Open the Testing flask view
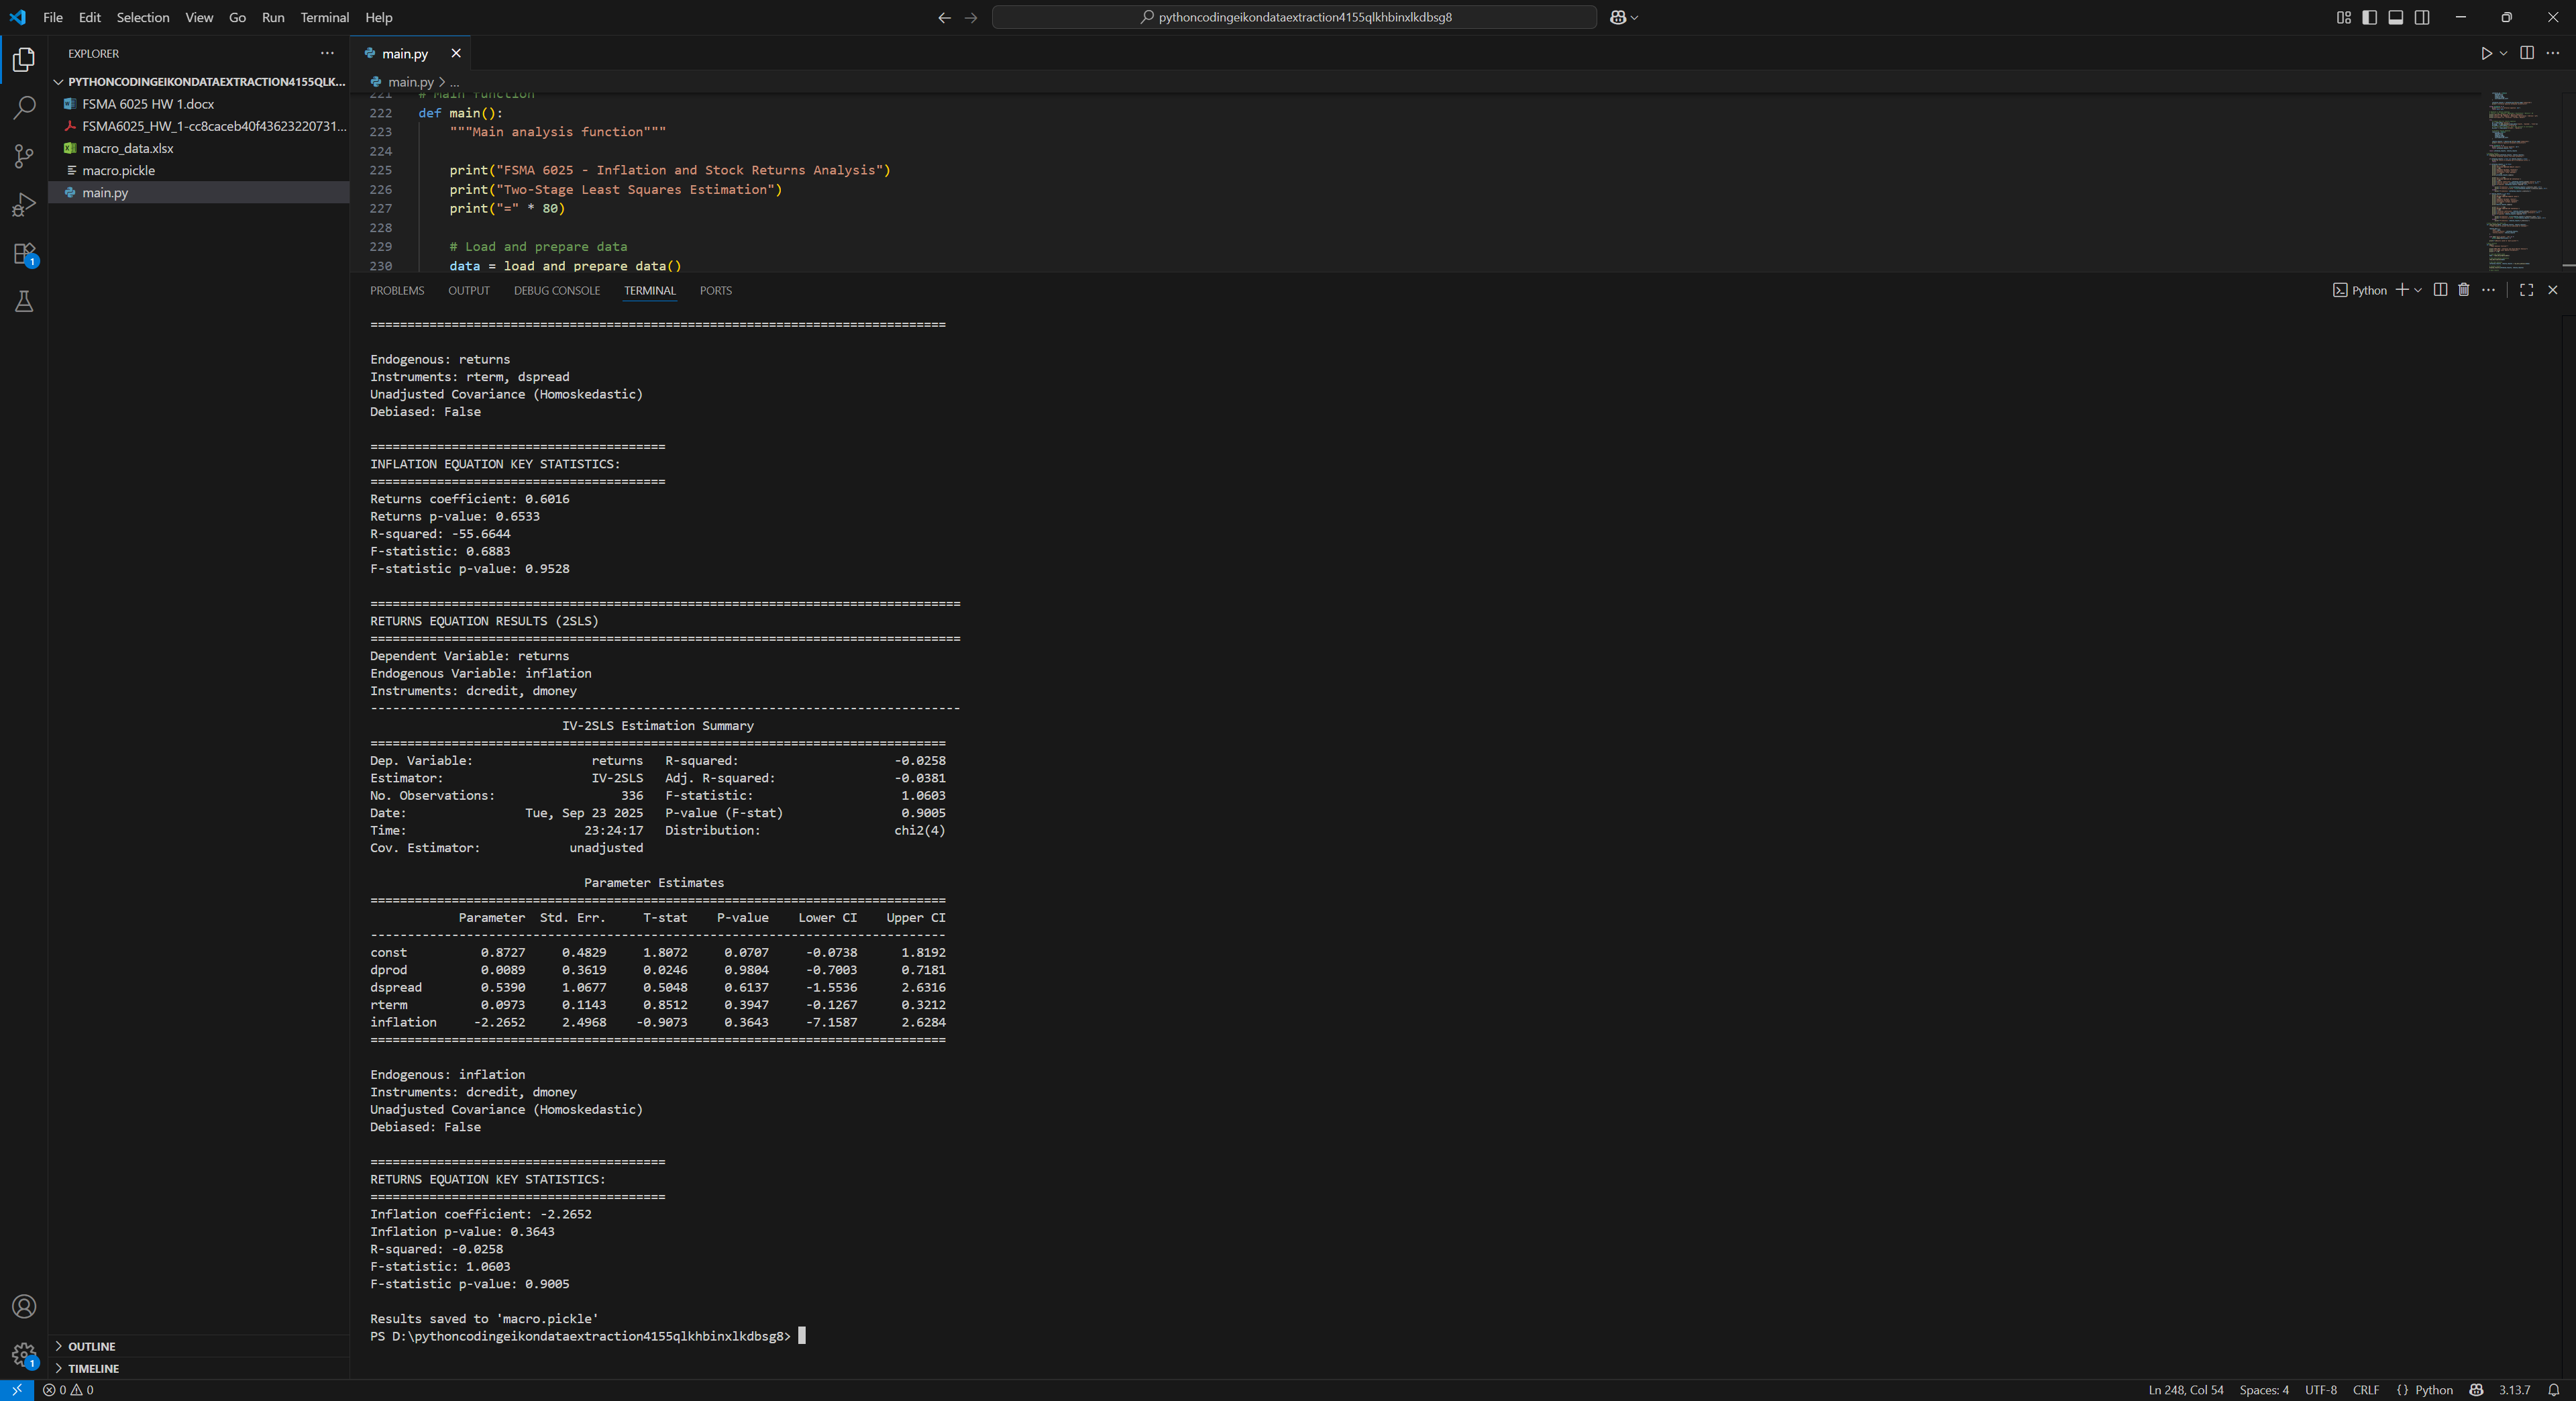 pos(24,301)
